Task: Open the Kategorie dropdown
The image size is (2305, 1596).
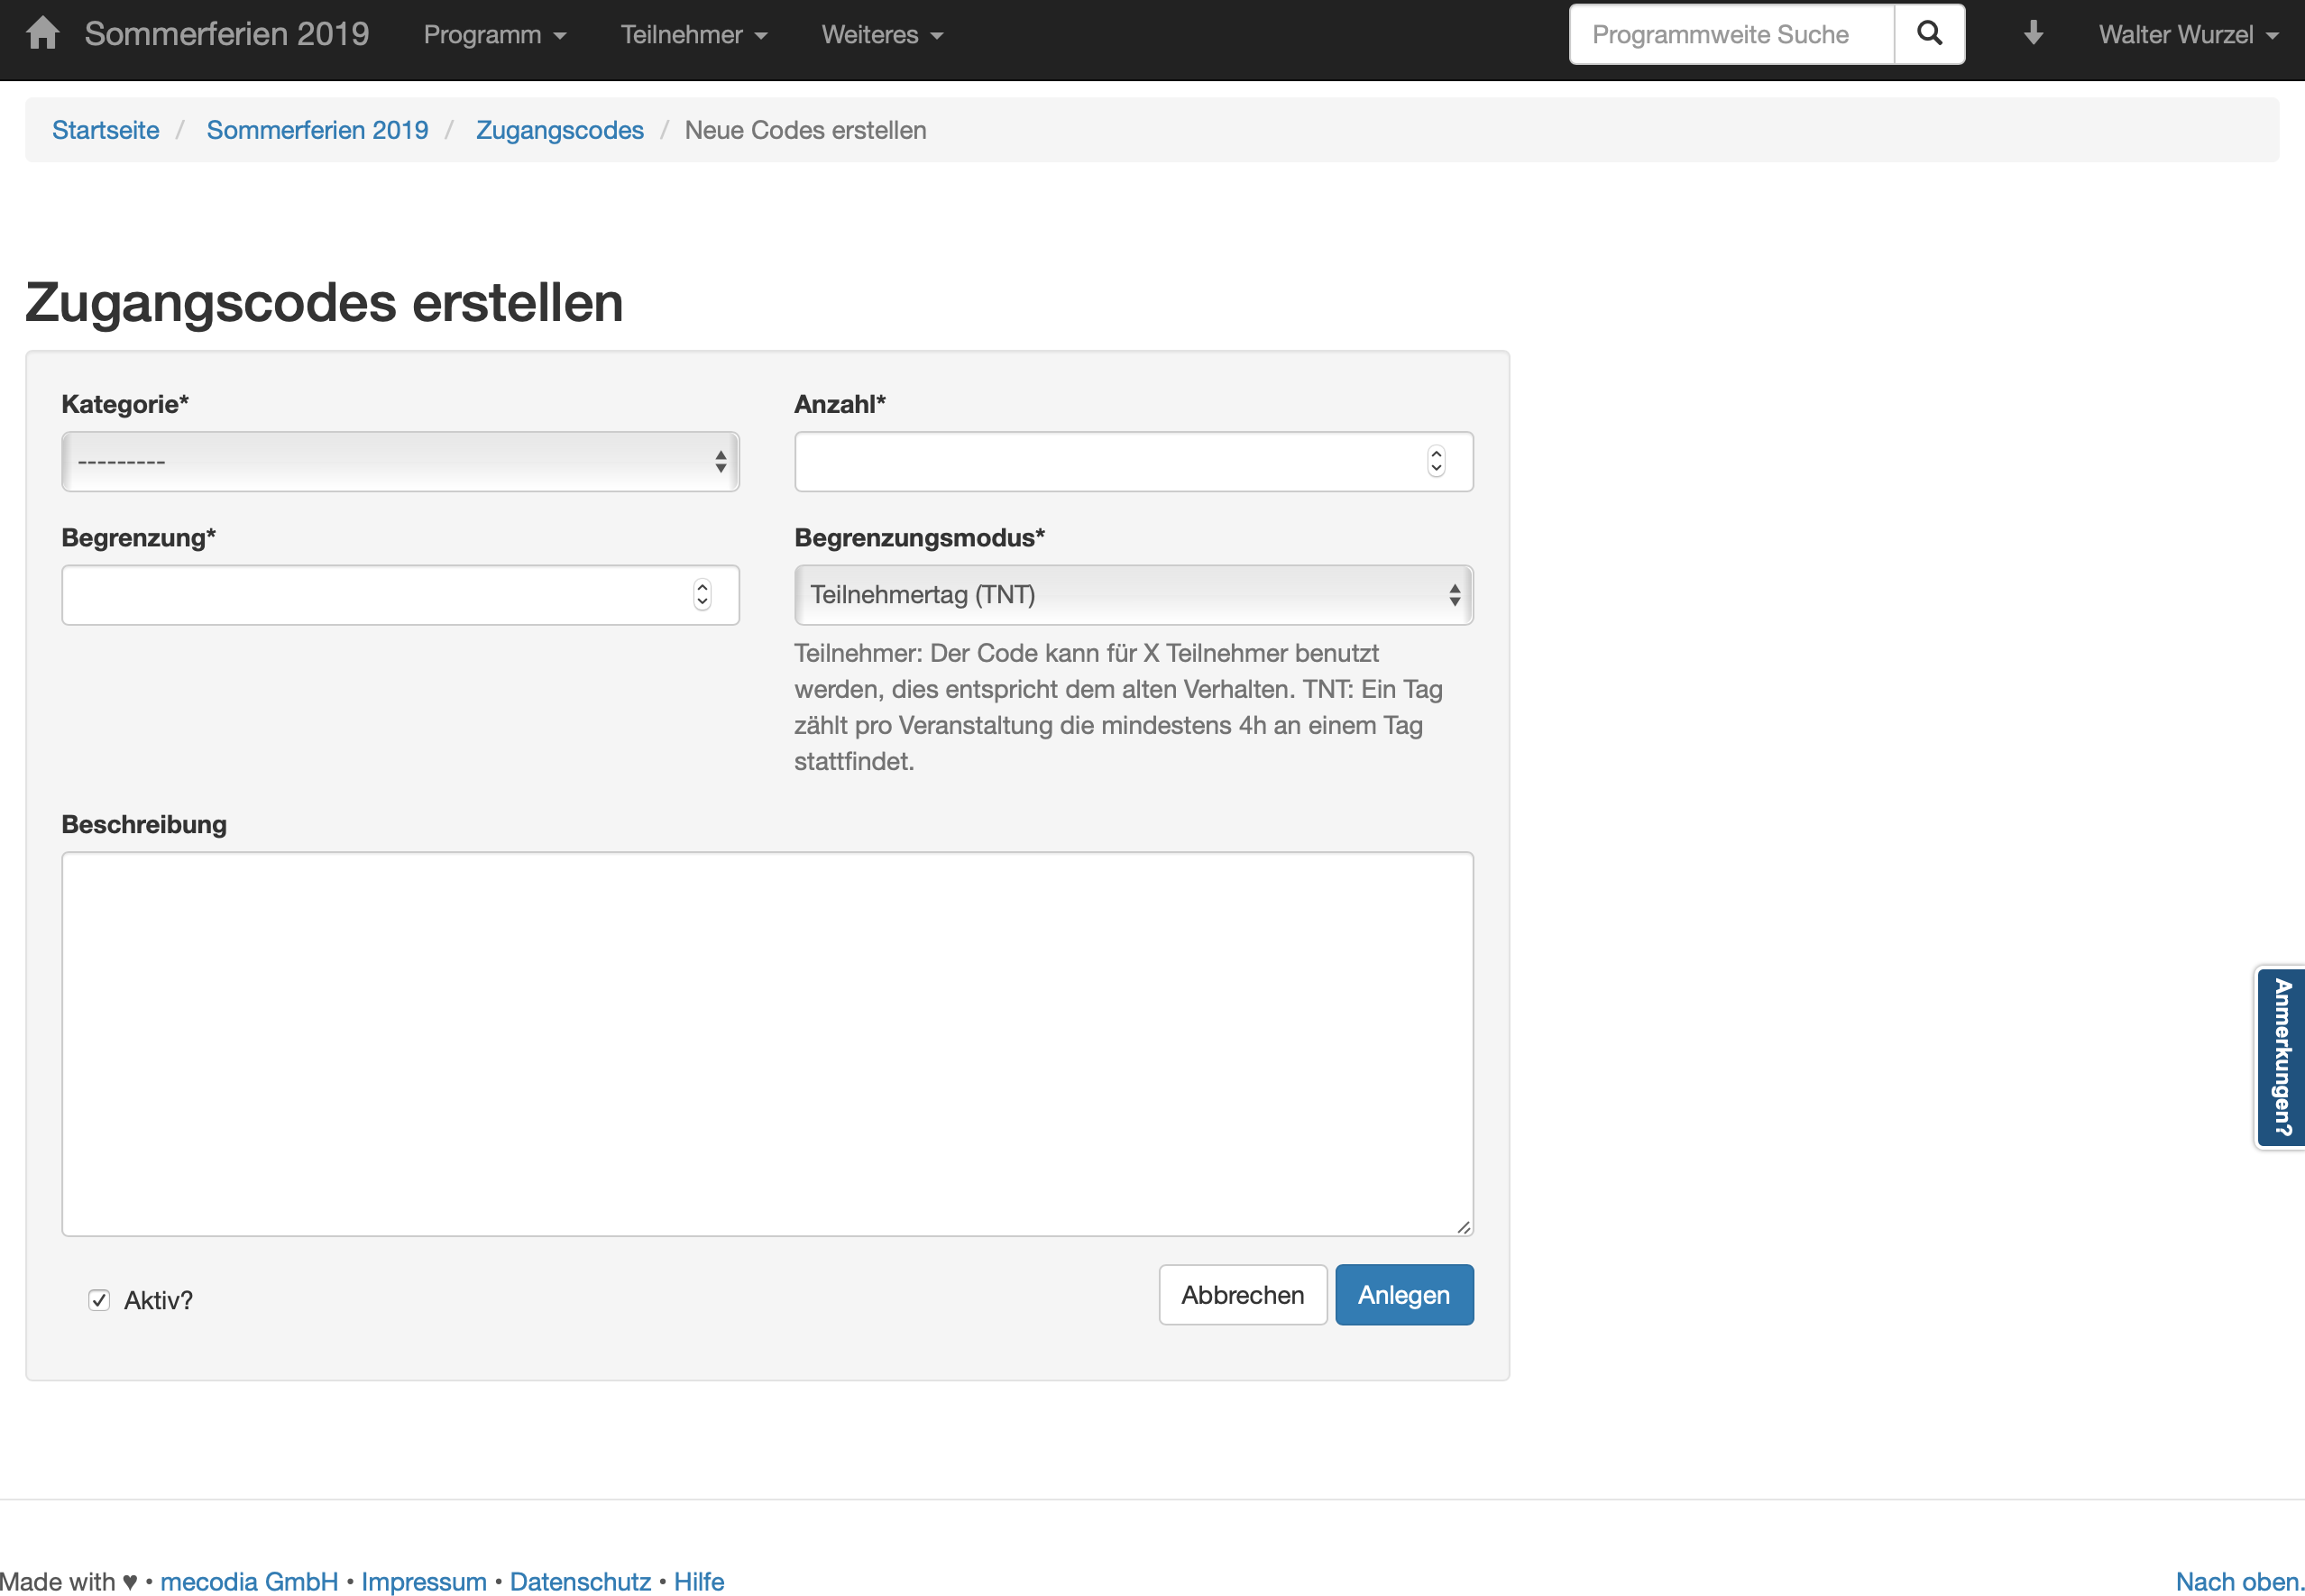Action: (x=400, y=462)
